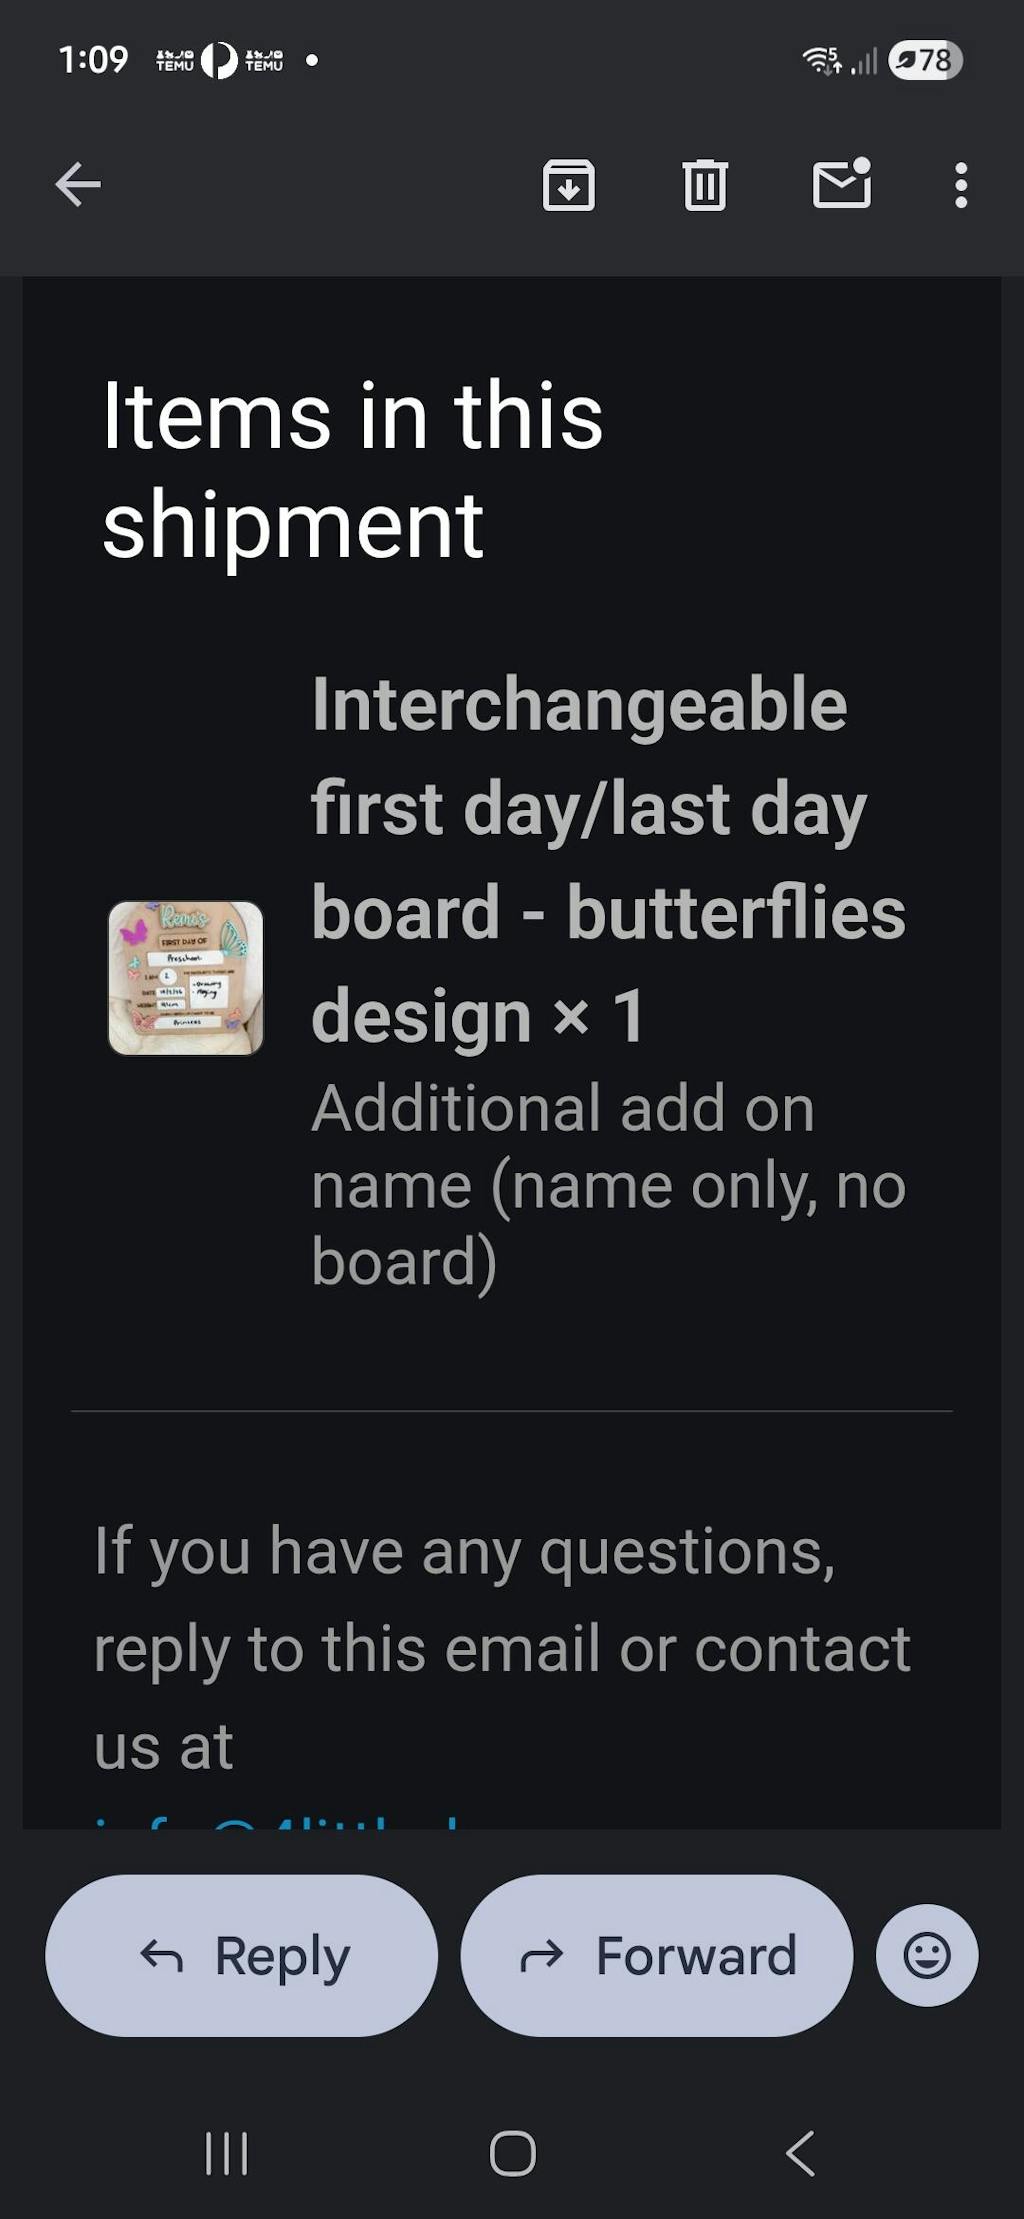Tap the Android system back chevron

tap(800, 2153)
